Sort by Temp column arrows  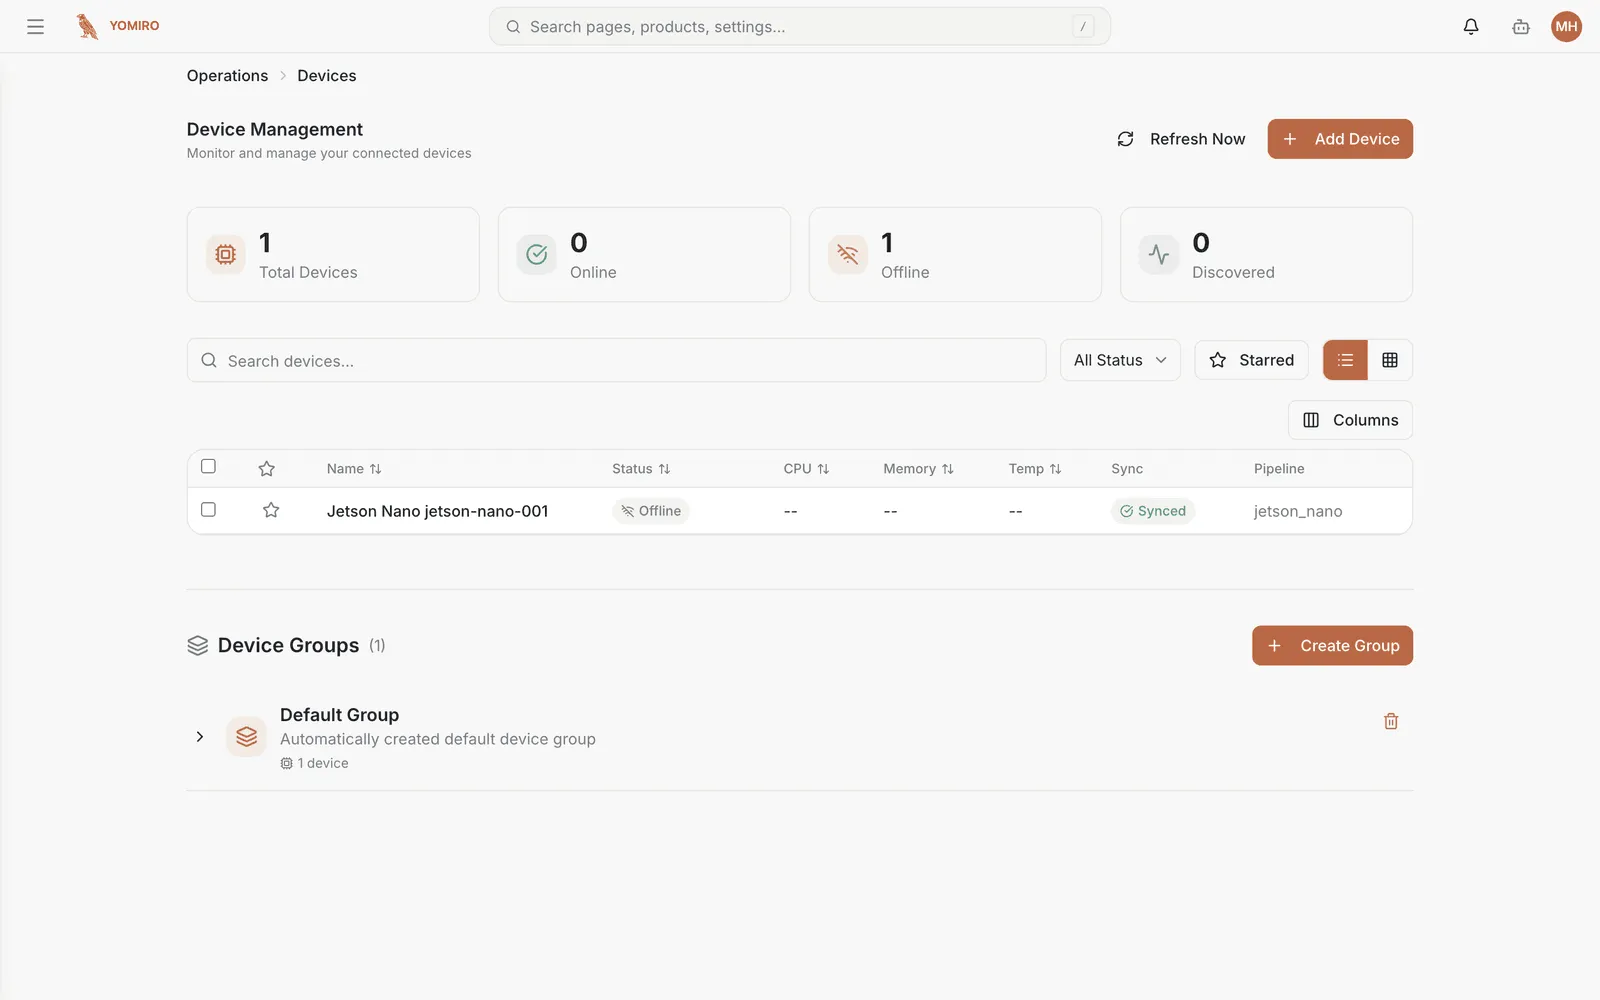(1056, 469)
